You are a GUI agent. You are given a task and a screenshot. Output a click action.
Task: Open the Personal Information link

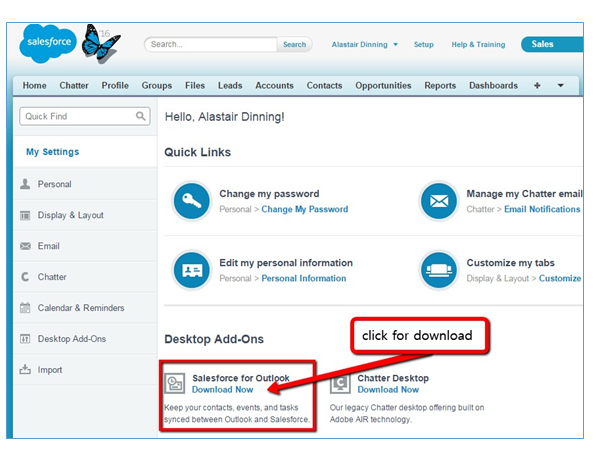pyautogui.click(x=304, y=279)
